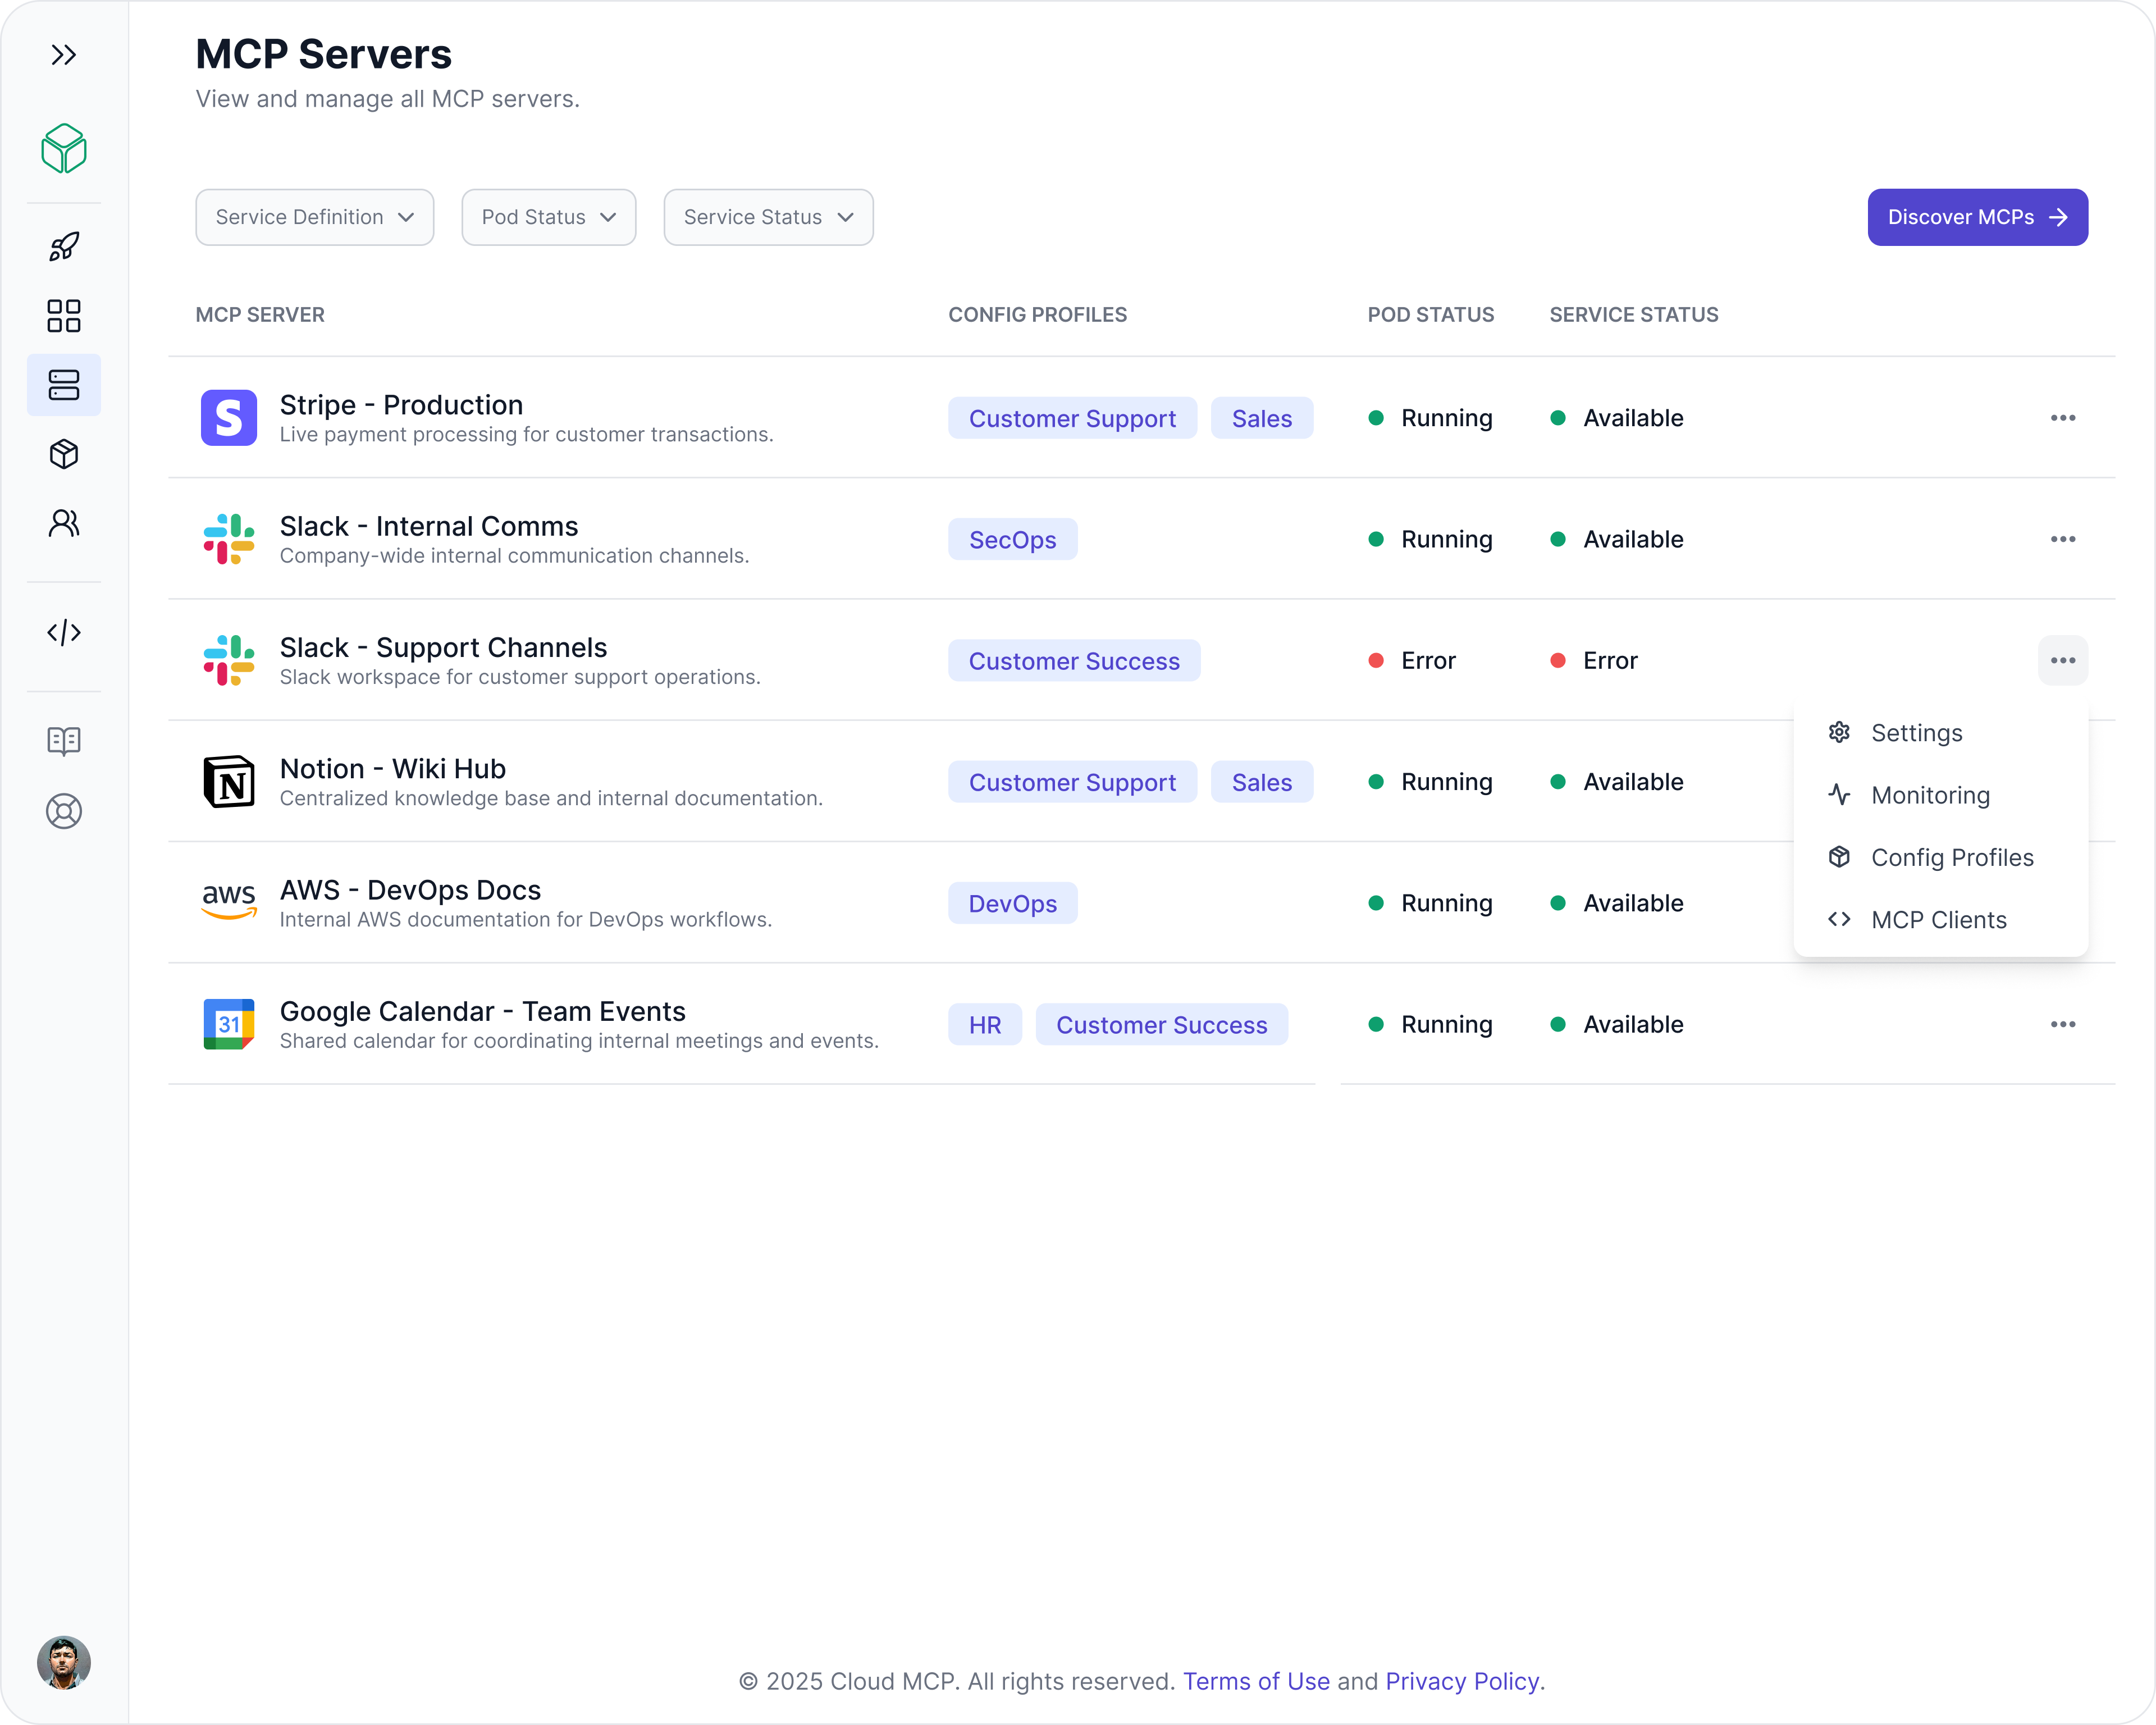The image size is (2156, 1725).
Task: Open more options for Slack - Internal Comms
Action: [x=2063, y=539]
